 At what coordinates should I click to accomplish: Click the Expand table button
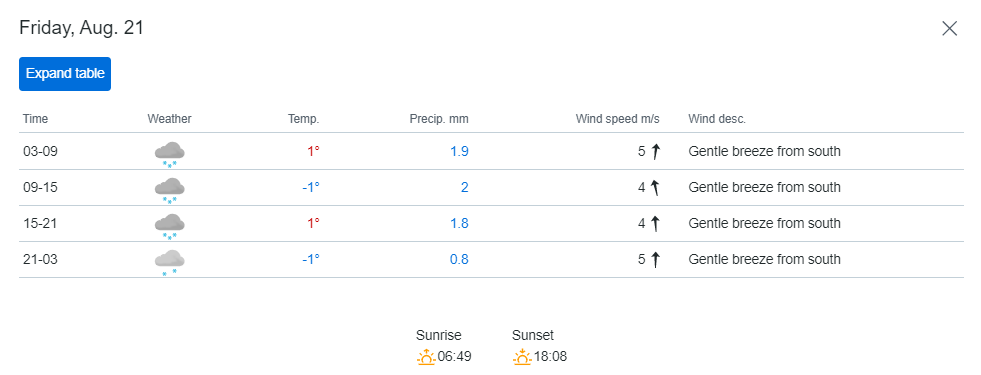click(x=65, y=74)
